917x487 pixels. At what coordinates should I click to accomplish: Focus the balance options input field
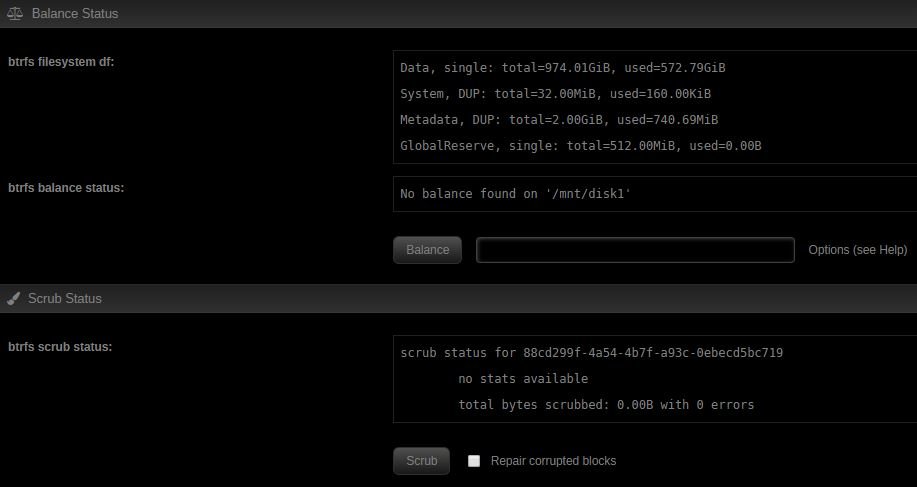click(635, 250)
